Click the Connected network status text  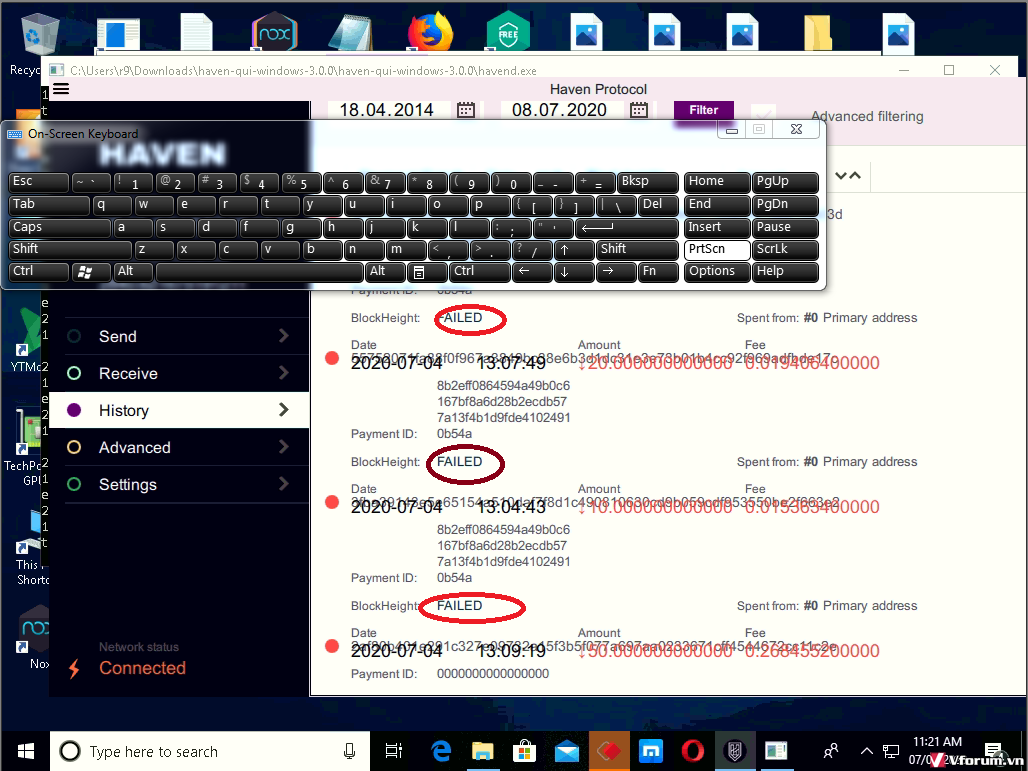click(142, 668)
